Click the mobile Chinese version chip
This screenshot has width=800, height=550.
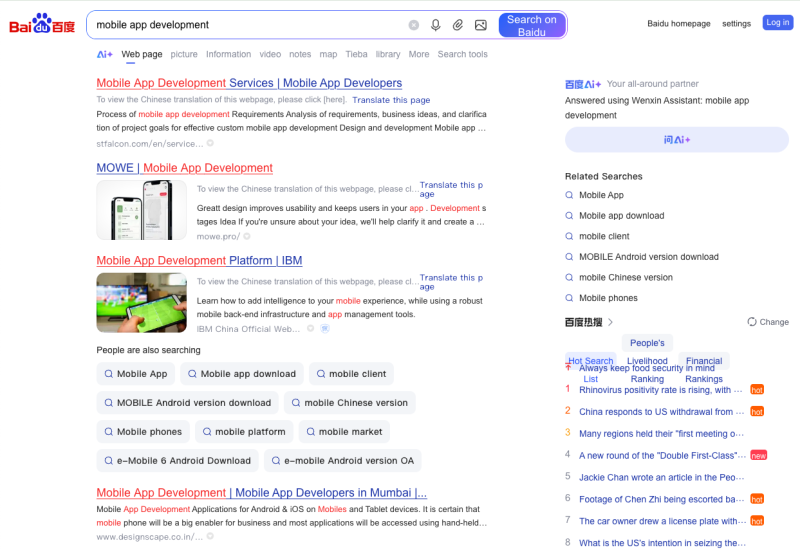coord(349,403)
